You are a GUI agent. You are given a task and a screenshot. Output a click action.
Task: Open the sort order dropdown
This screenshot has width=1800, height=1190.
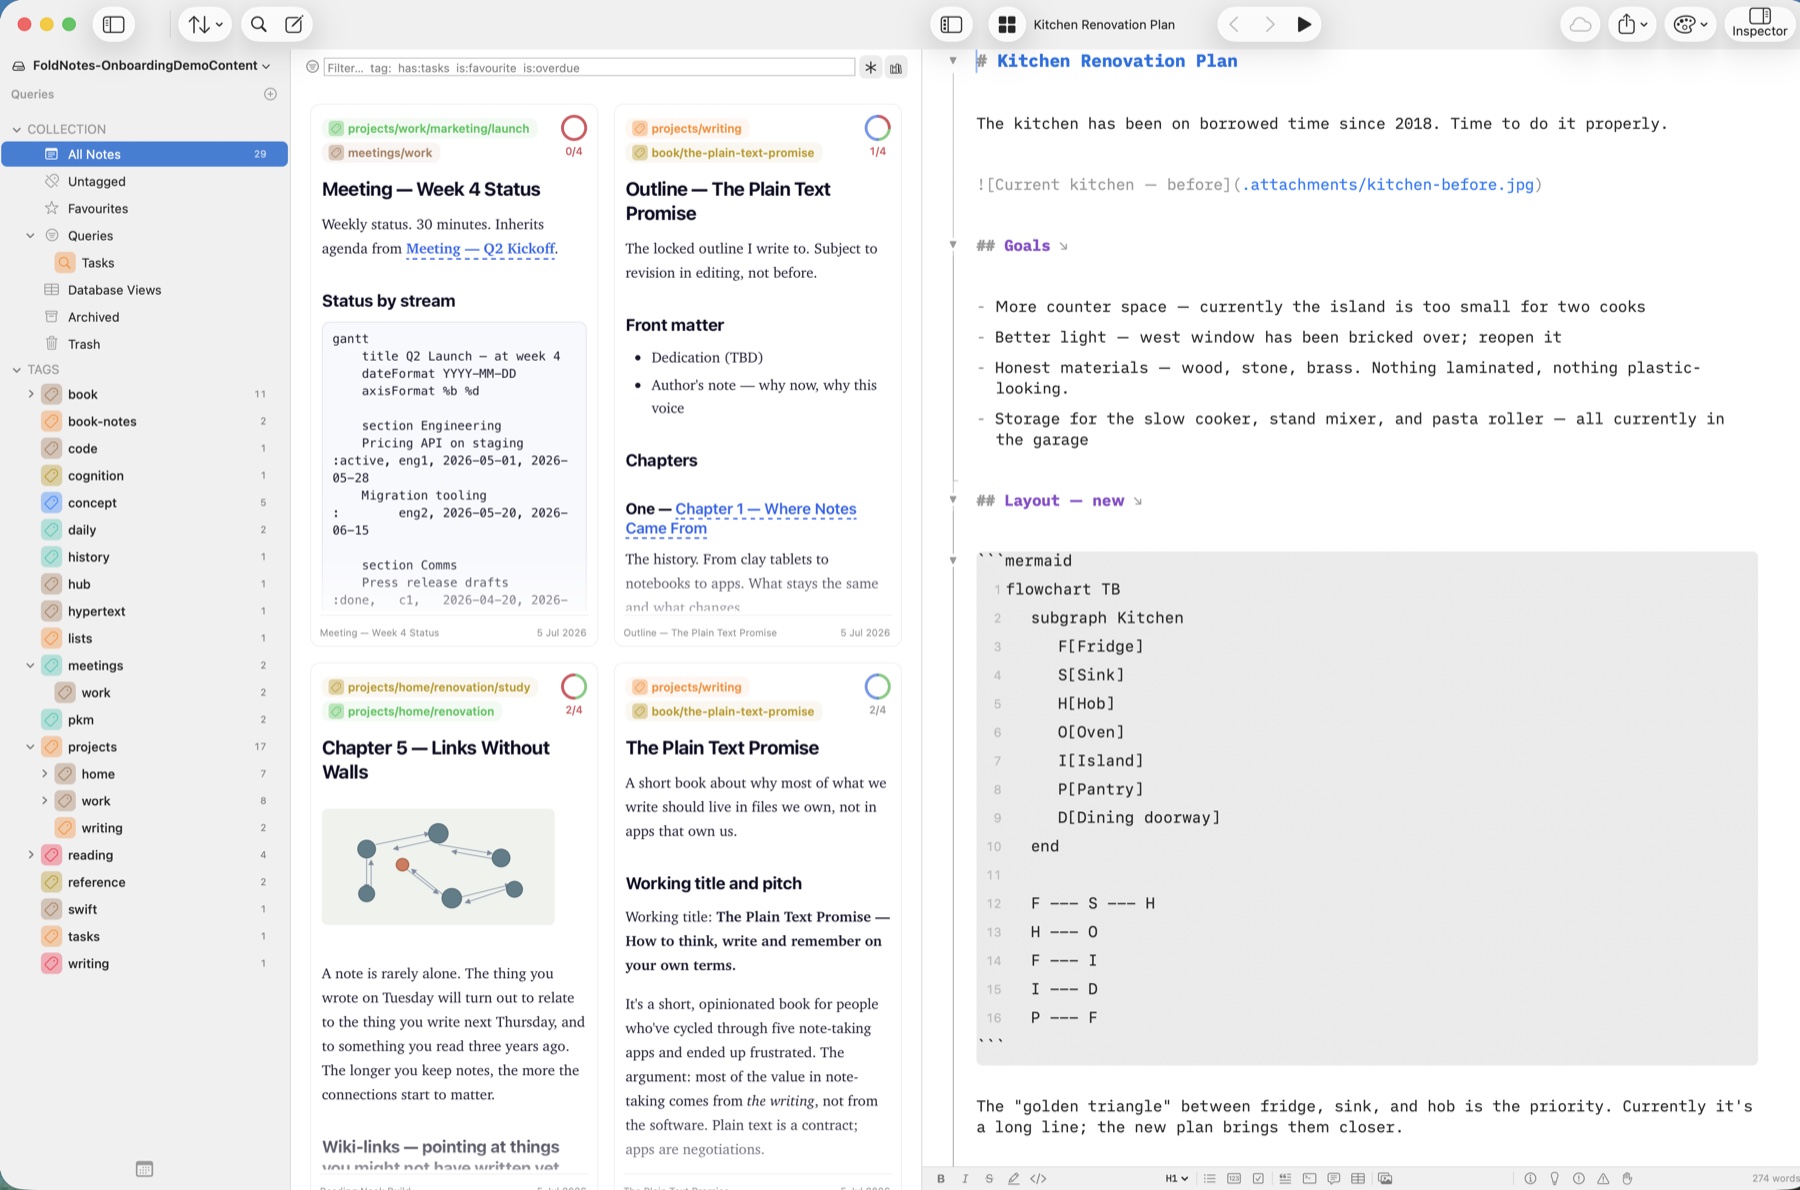click(205, 25)
